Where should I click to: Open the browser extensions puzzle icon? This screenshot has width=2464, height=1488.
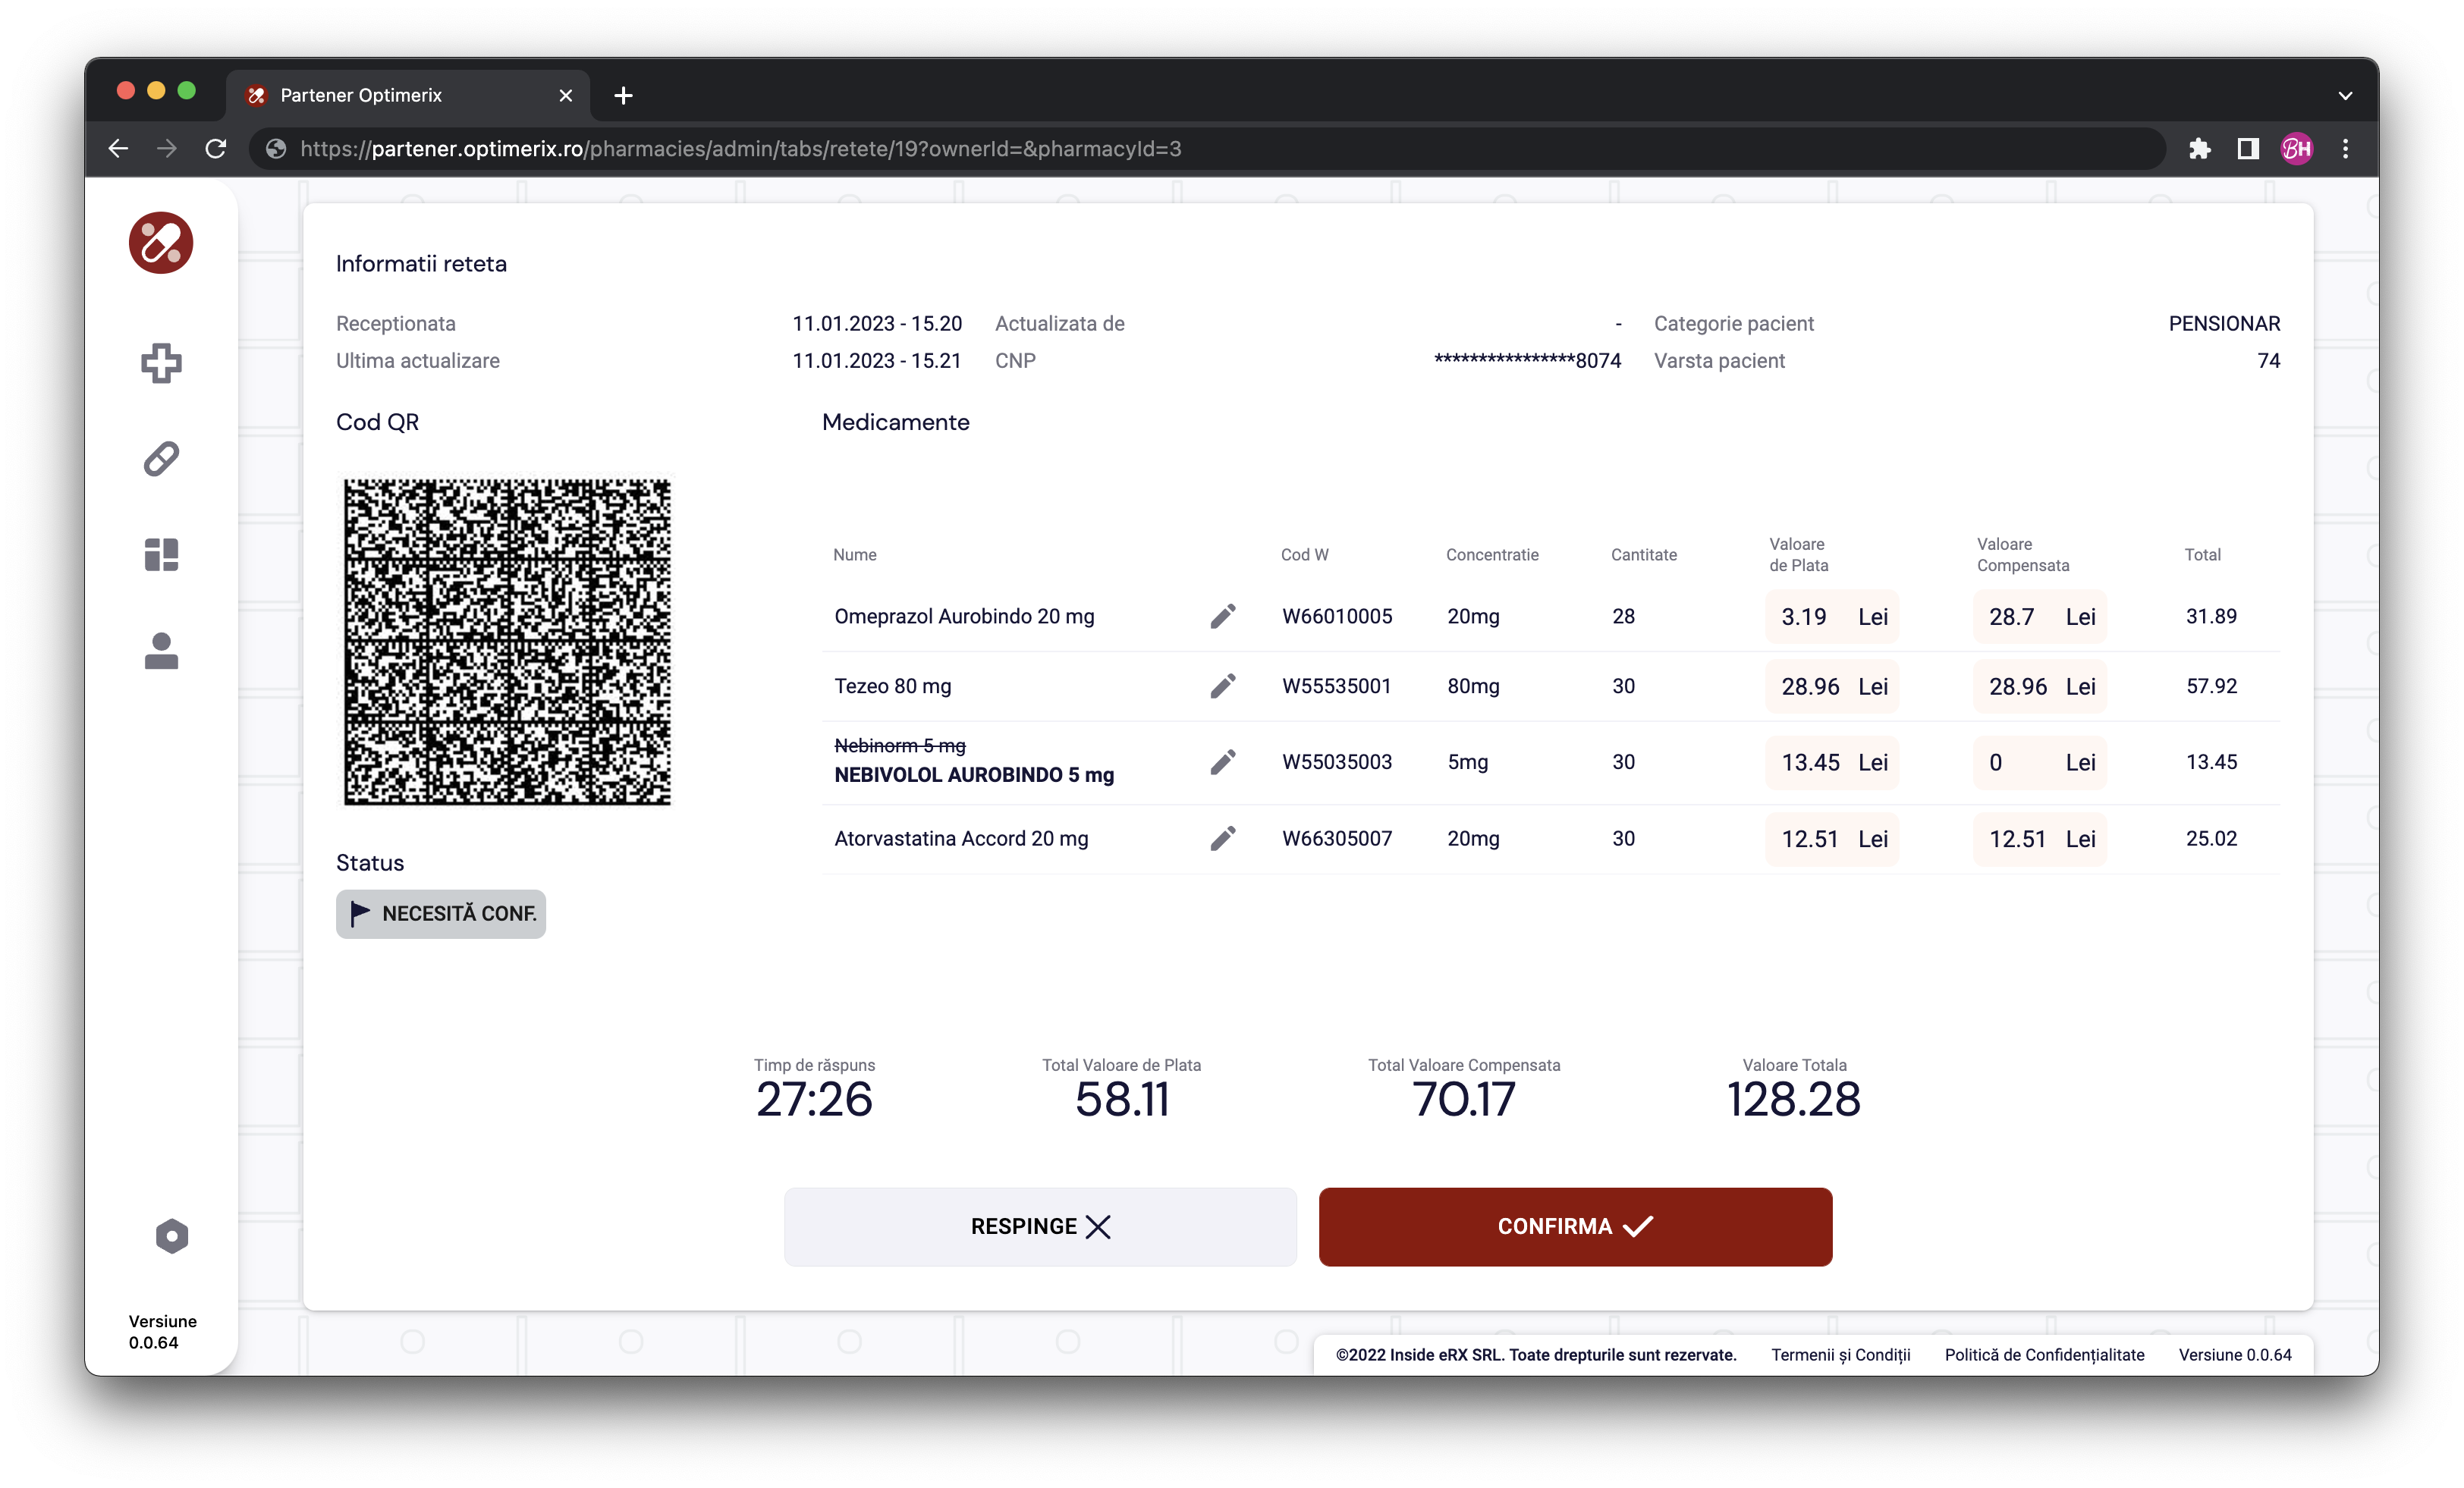click(2199, 149)
